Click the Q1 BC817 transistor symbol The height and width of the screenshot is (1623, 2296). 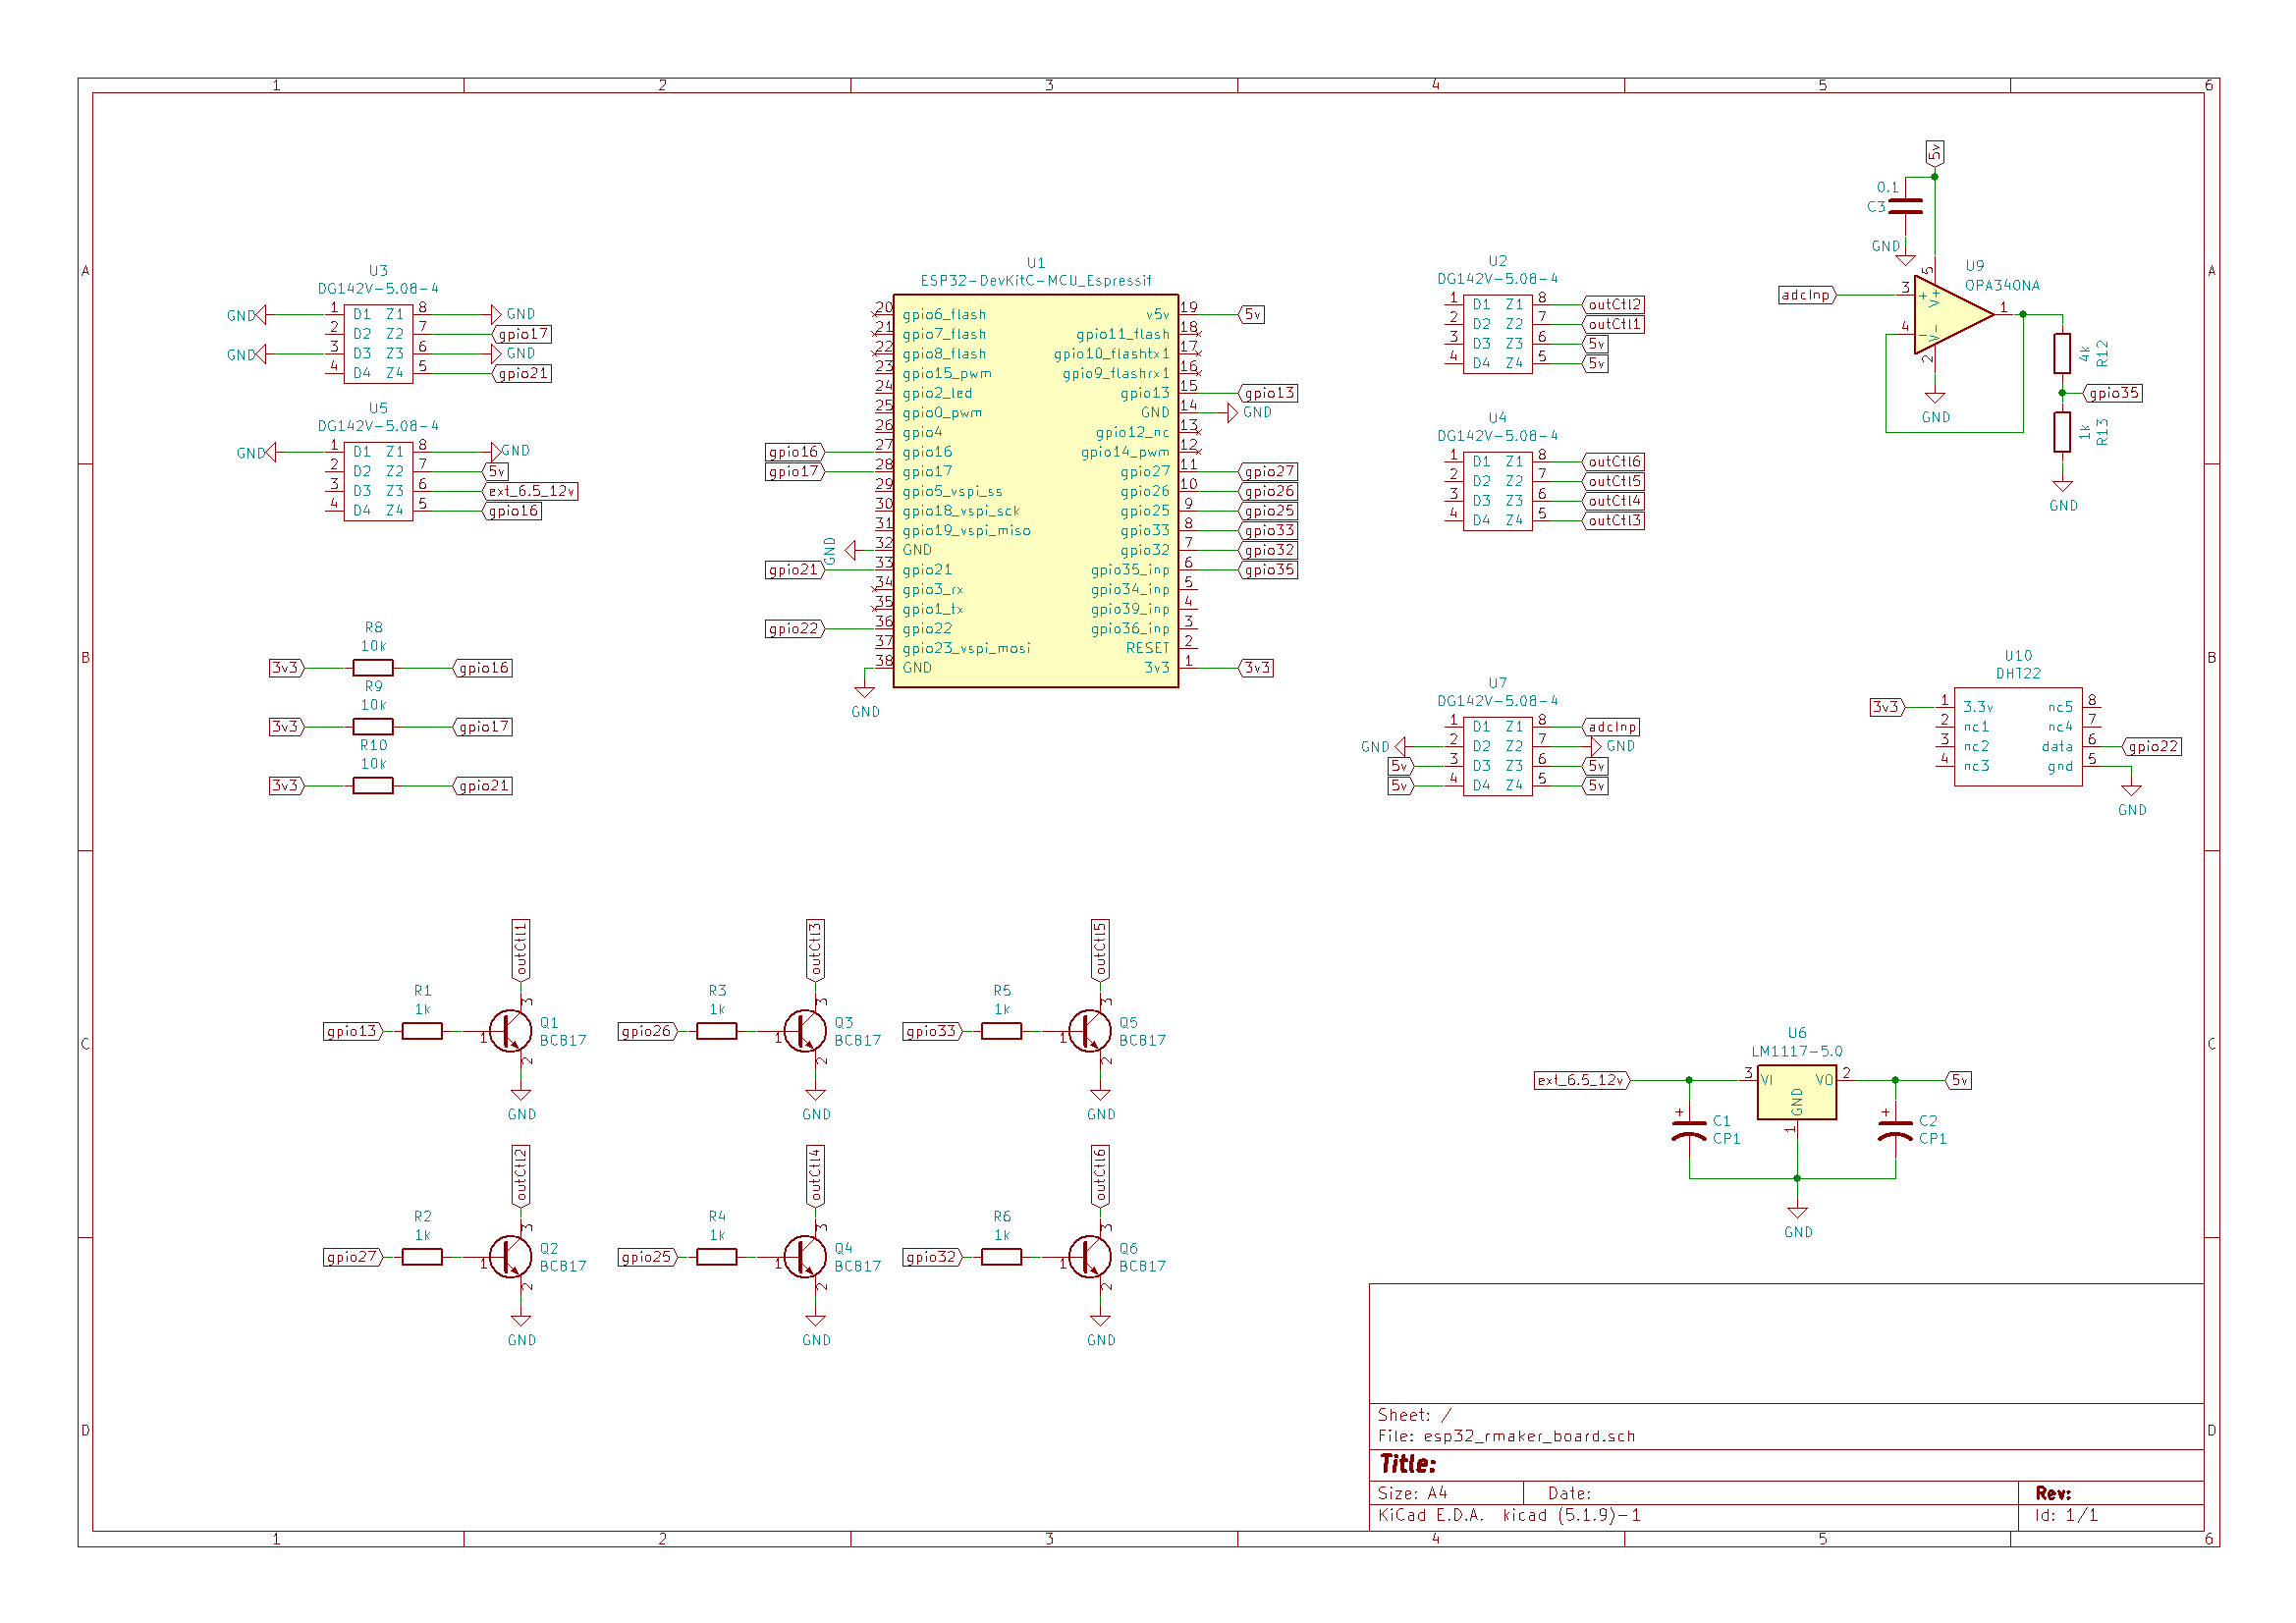pyautogui.click(x=511, y=1031)
